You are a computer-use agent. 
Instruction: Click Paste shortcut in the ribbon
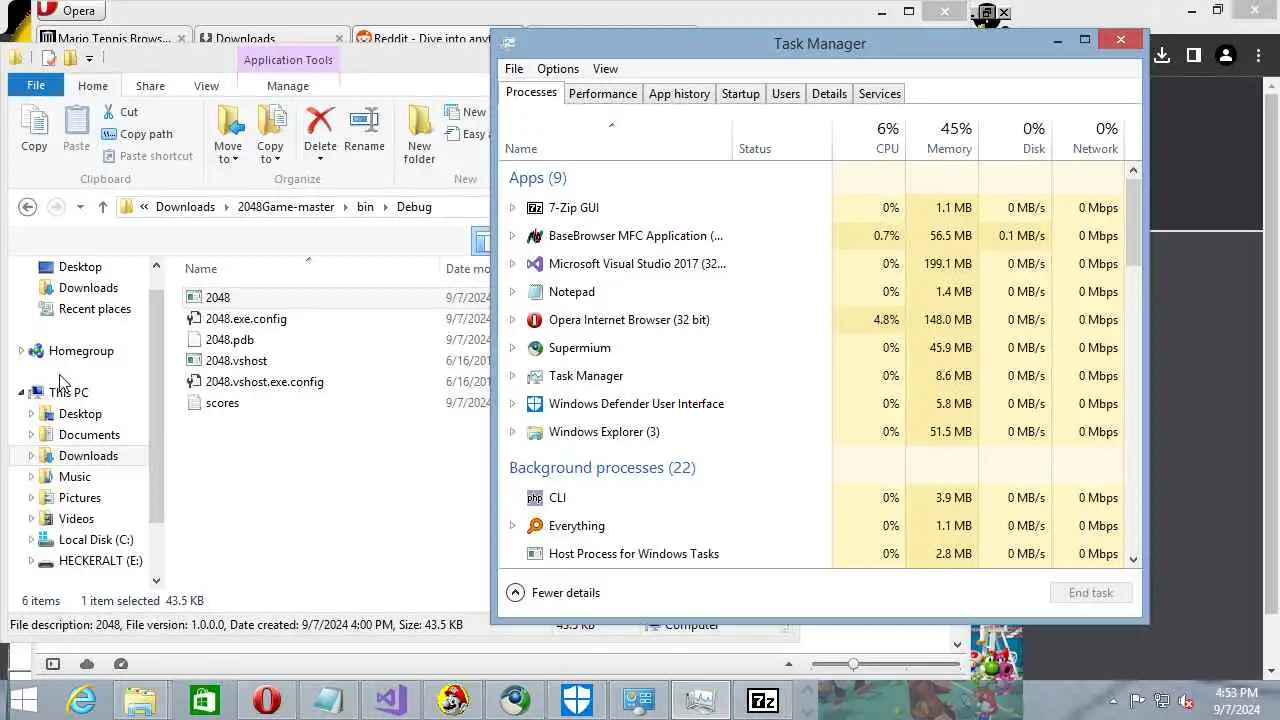(147, 156)
